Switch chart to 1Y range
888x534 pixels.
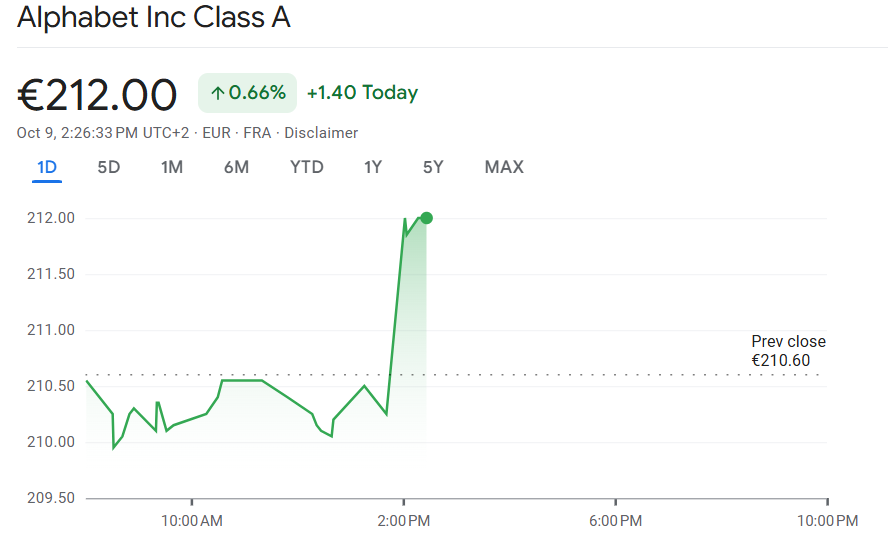(x=373, y=167)
